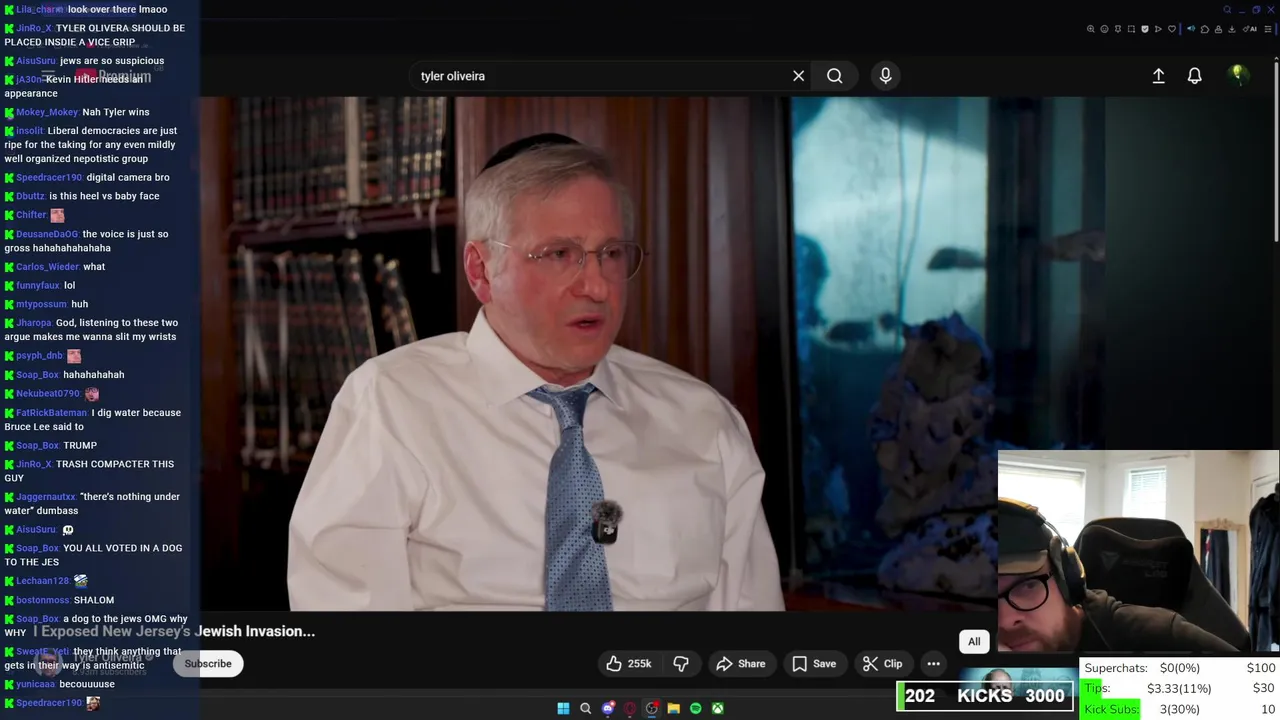1280x720 pixels.
Task: Open the extensions puzzle icon in the browser toolbar
Action: (1205, 29)
